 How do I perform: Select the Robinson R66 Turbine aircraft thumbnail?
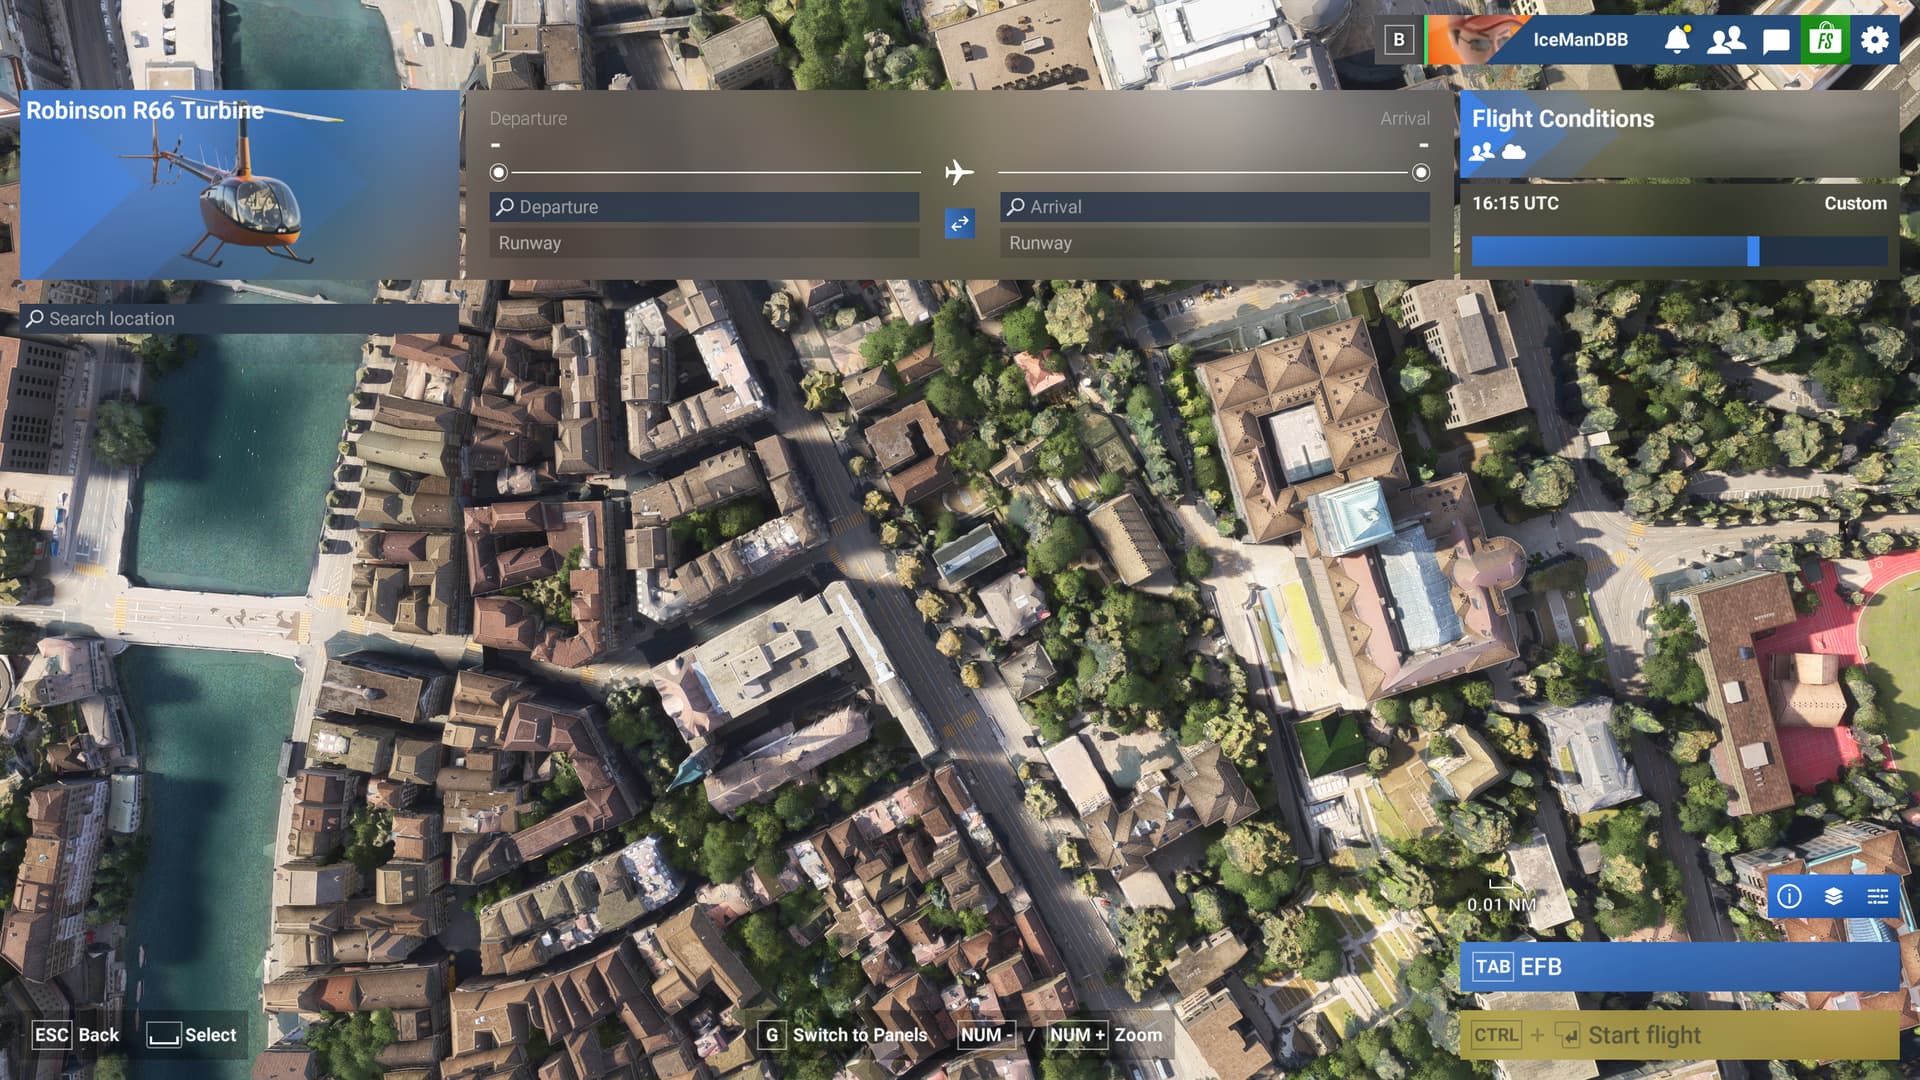tap(239, 185)
